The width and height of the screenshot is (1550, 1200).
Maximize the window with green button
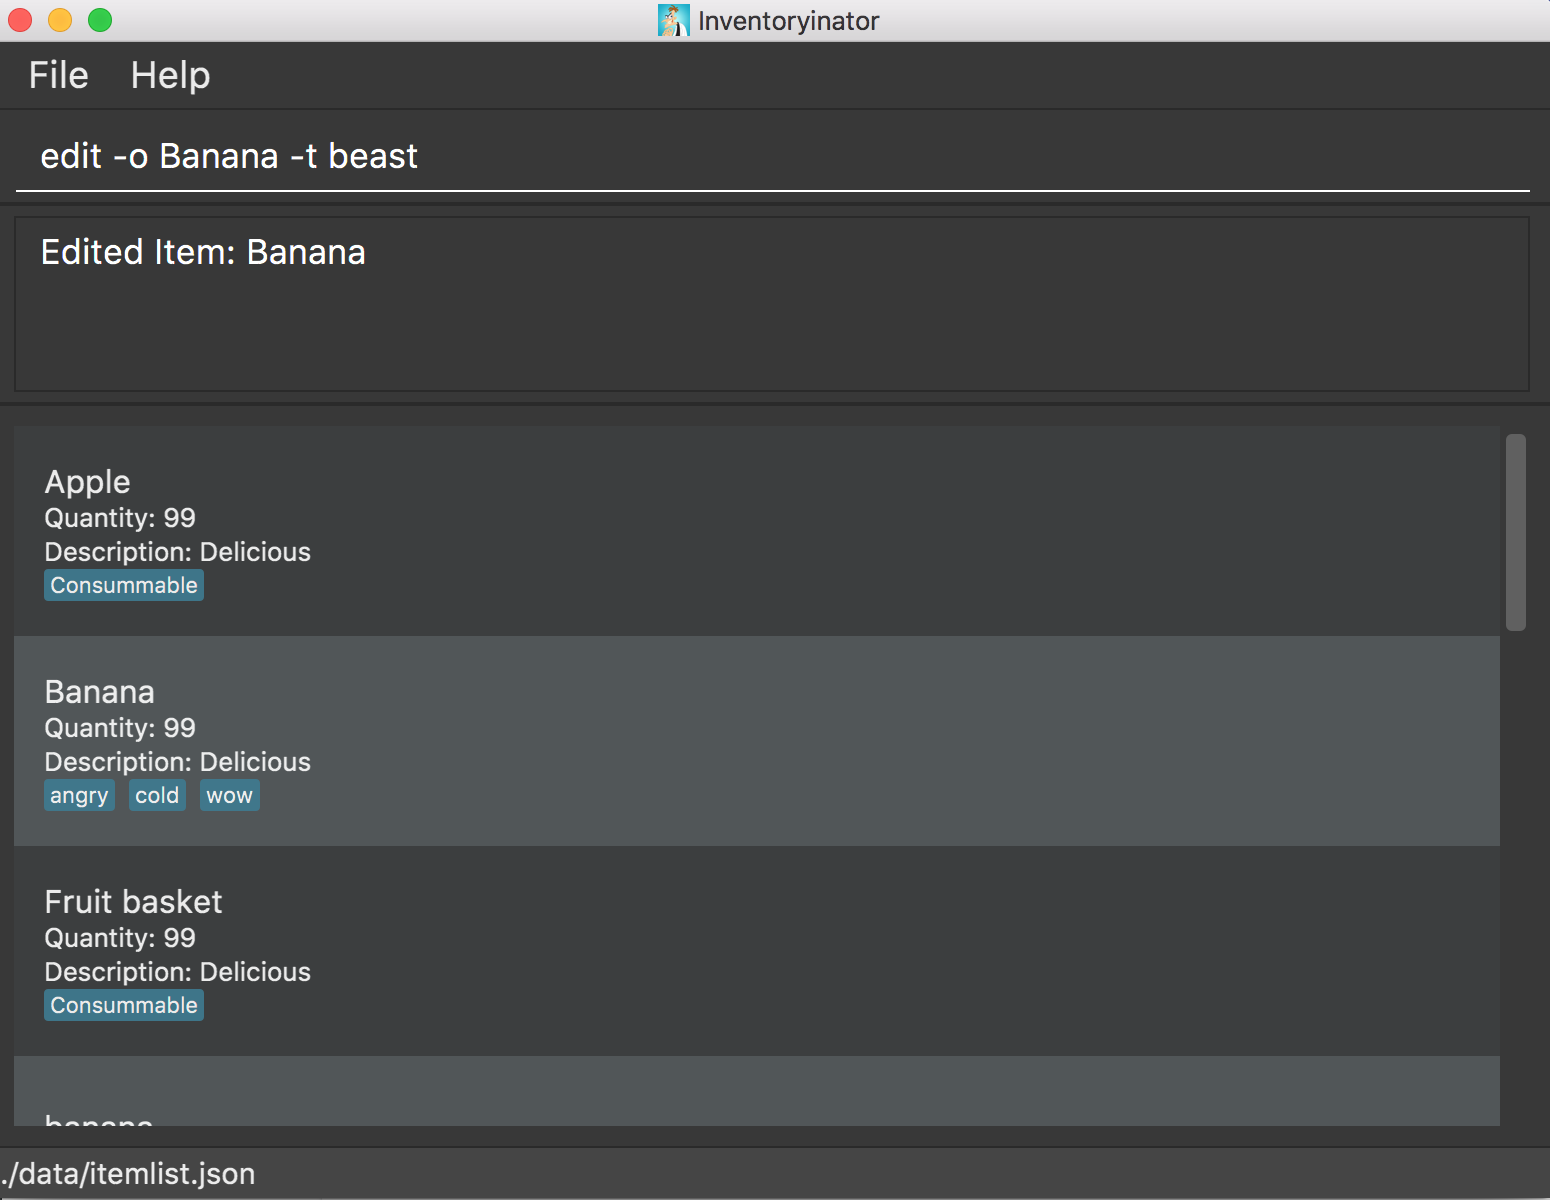[x=100, y=20]
